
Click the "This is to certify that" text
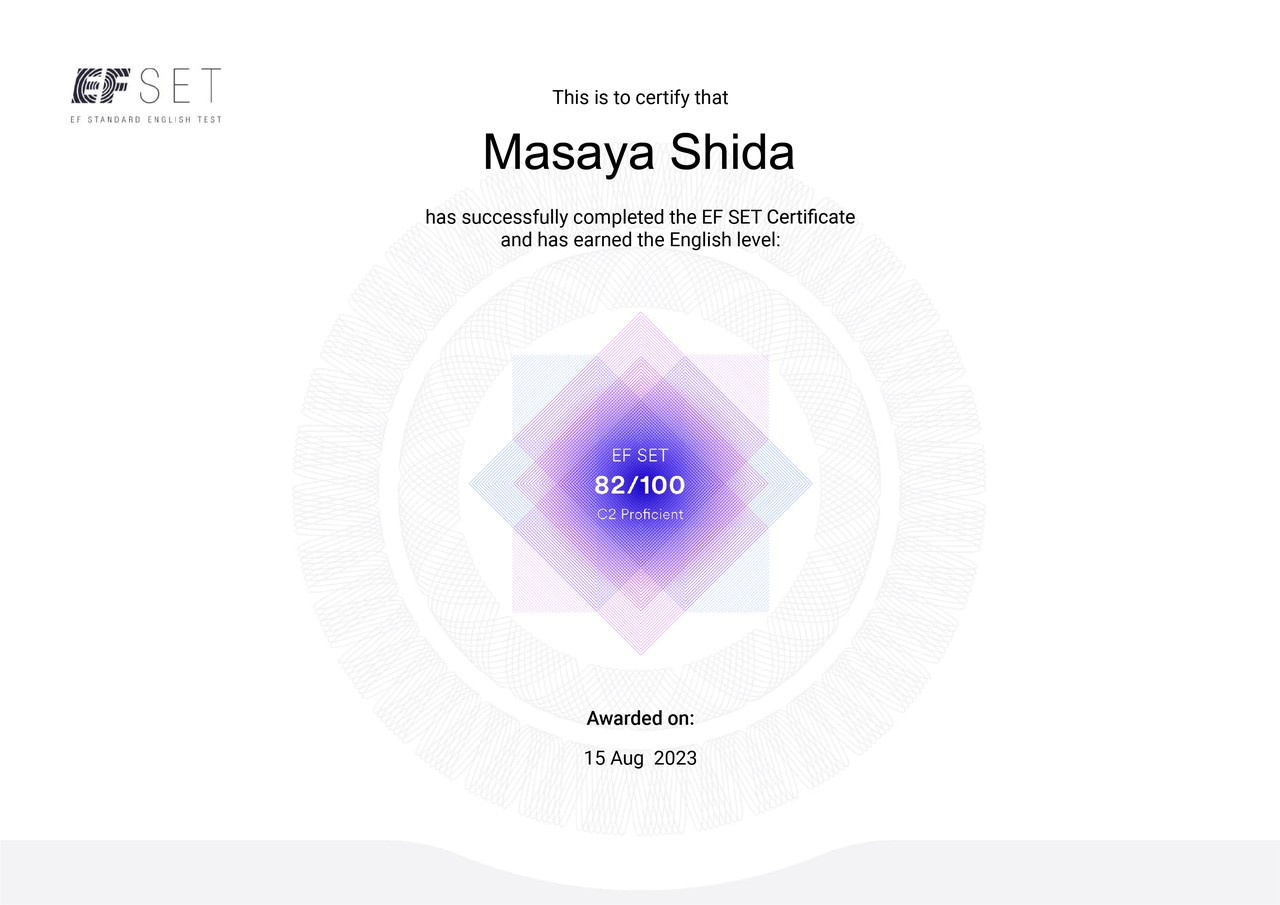[x=640, y=98]
